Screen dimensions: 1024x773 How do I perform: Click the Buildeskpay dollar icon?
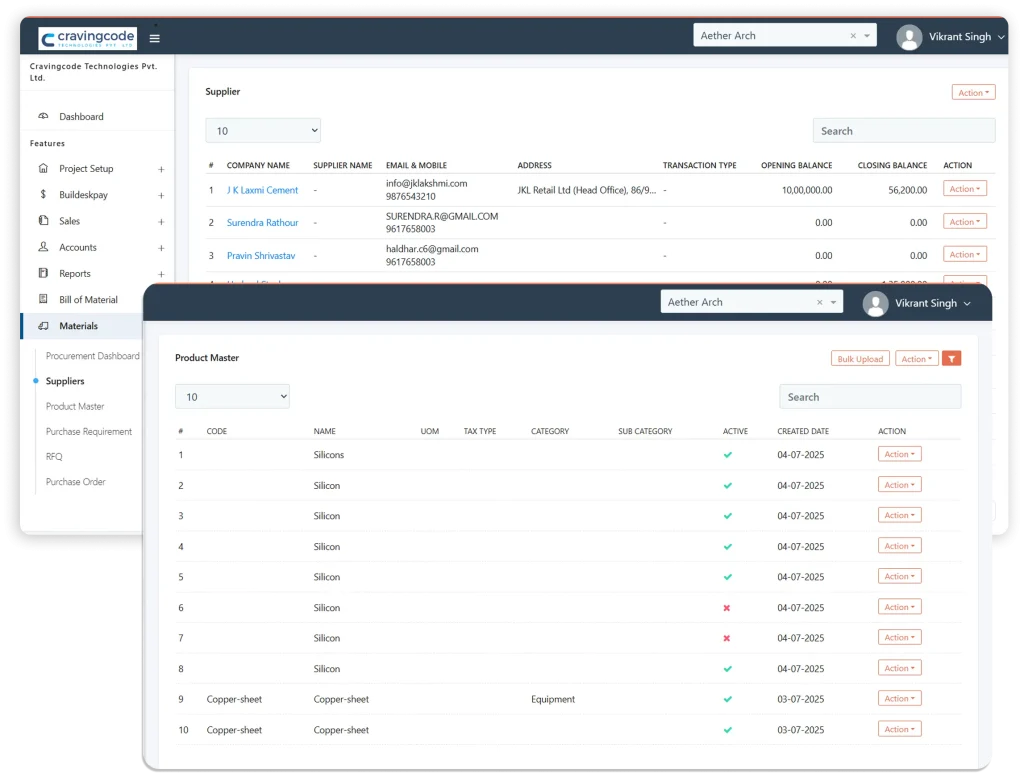pos(43,195)
